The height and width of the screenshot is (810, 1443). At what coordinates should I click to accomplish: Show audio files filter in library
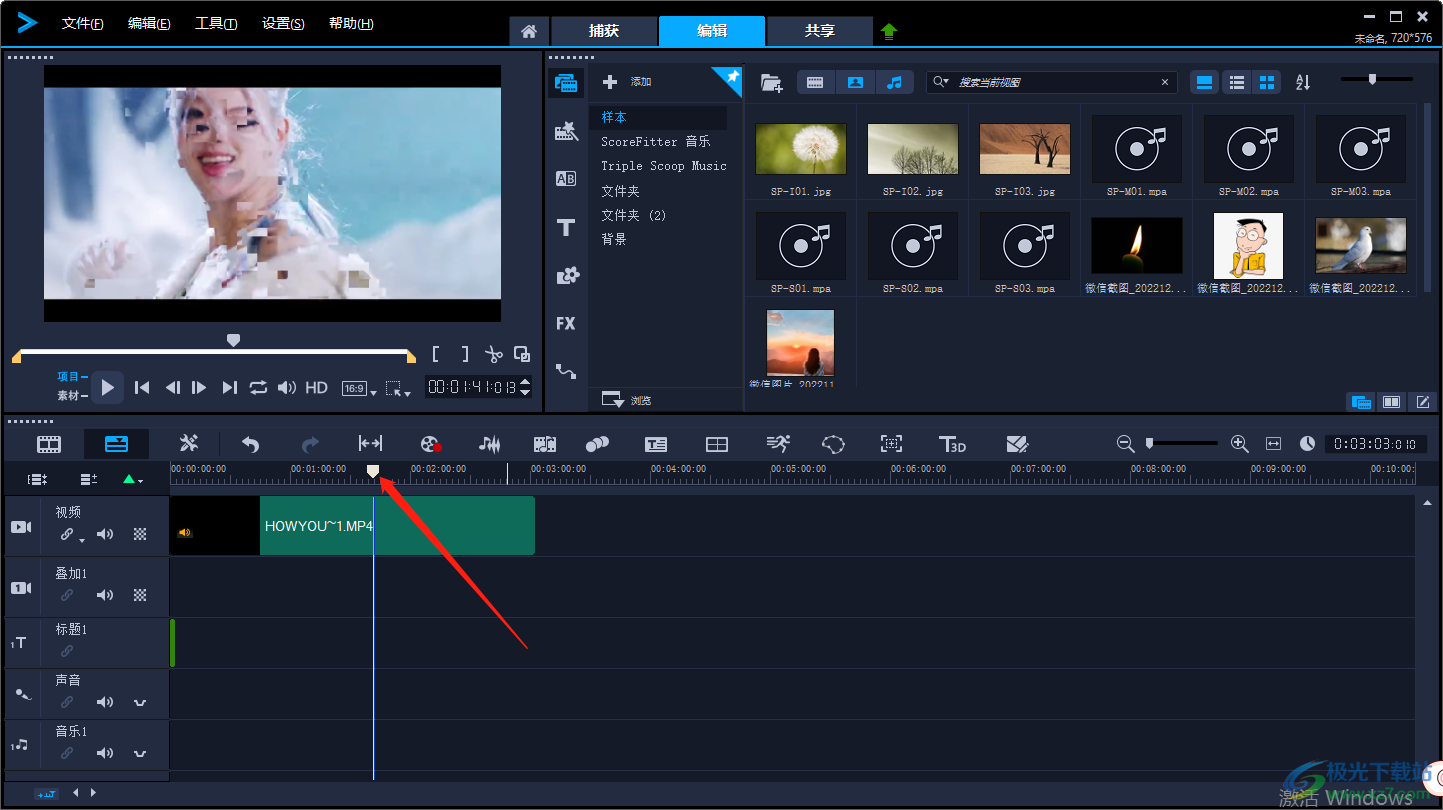coord(895,82)
